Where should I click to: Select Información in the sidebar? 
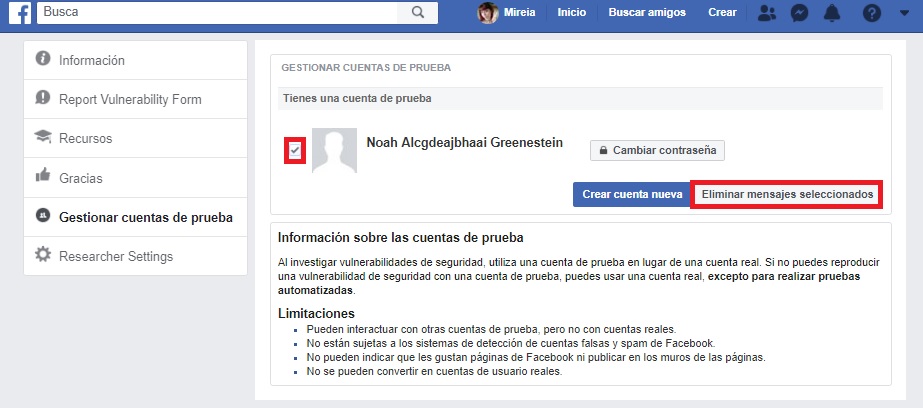pos(135,60)
